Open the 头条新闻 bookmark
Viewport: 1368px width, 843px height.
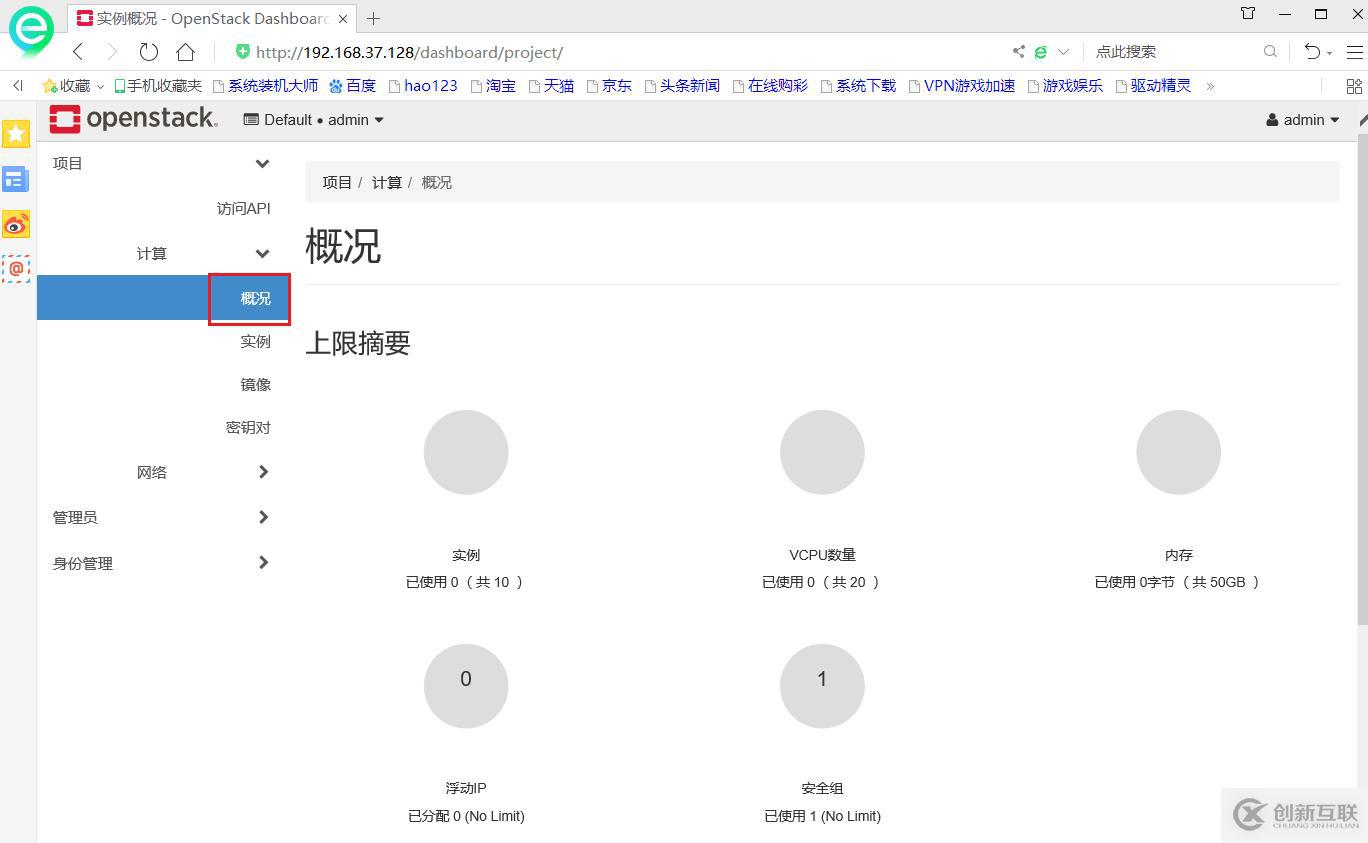point(682,86)
